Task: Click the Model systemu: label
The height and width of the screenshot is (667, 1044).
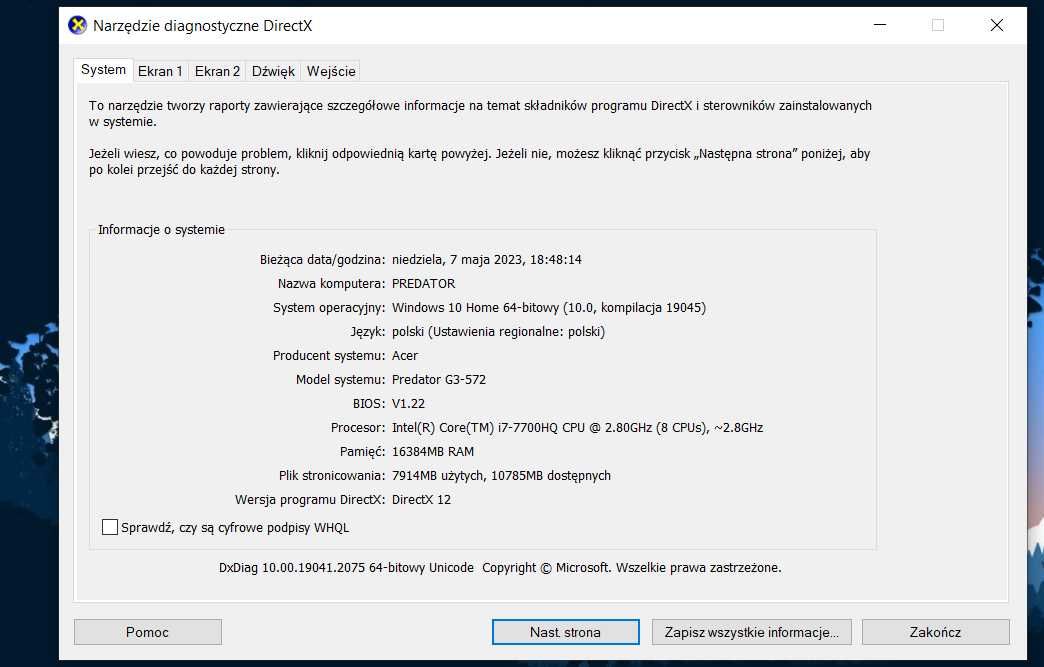Action: click(x=340, y=379)
